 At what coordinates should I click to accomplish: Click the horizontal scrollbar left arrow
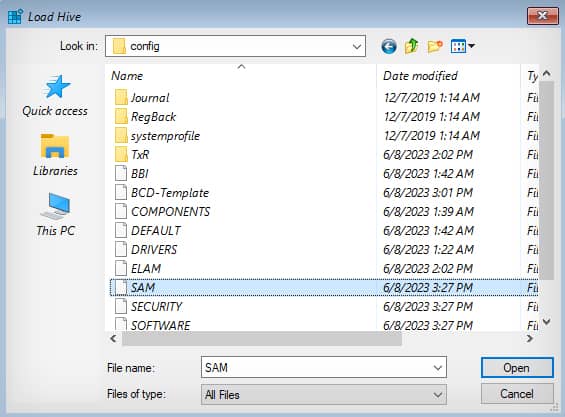tap(114, 338)
